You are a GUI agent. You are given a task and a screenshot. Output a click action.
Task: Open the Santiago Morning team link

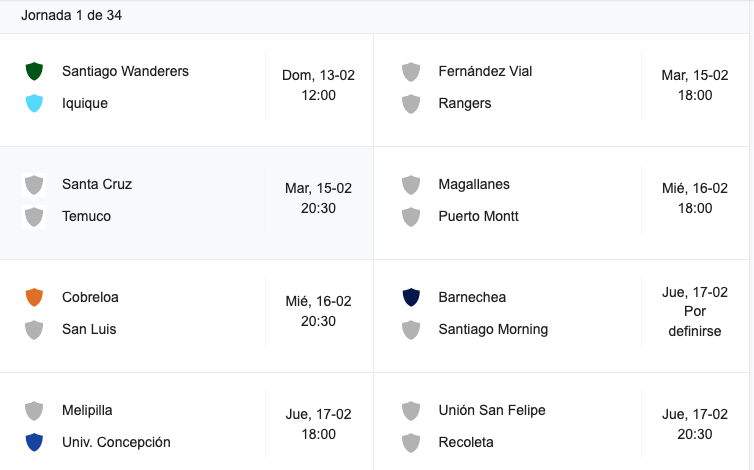pyautogui.click(x=493, y=329)
